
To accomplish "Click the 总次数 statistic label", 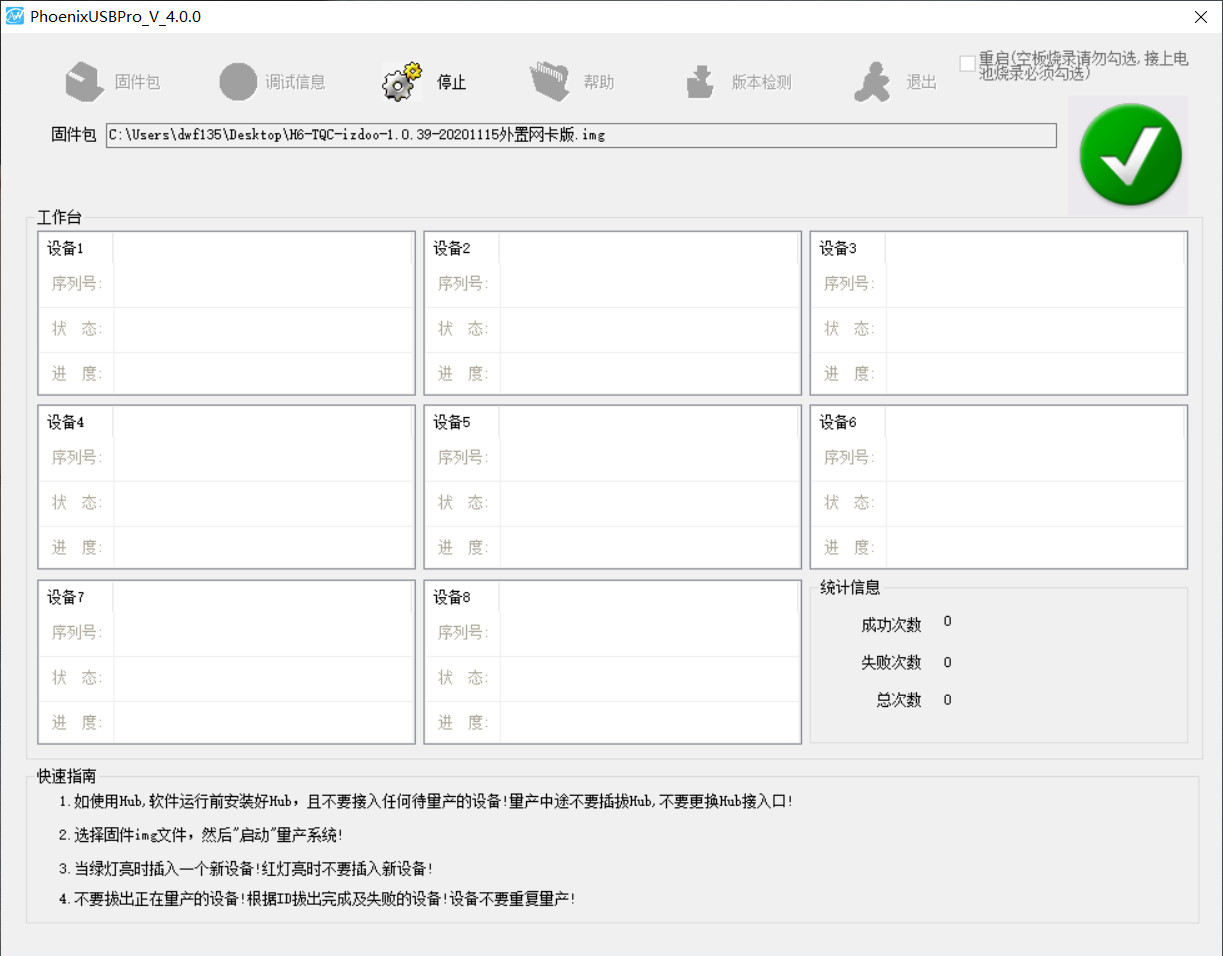I will pyautogui.click(x=899, y=700).
